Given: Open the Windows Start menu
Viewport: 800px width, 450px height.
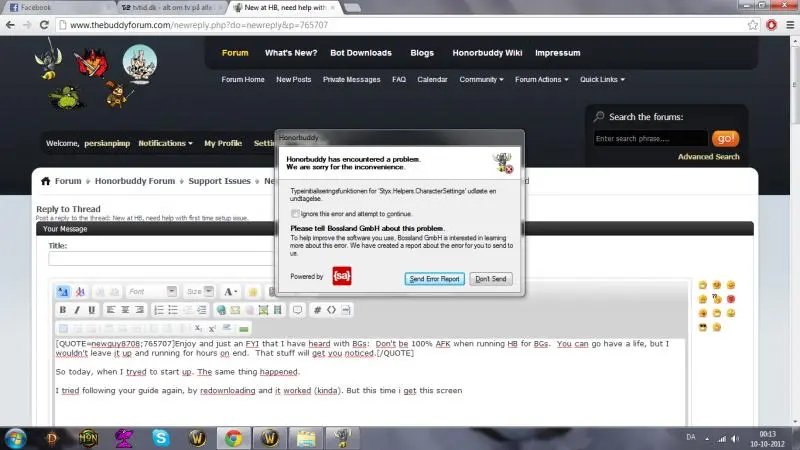Looking at the screenshot, I should coord(15,438).
